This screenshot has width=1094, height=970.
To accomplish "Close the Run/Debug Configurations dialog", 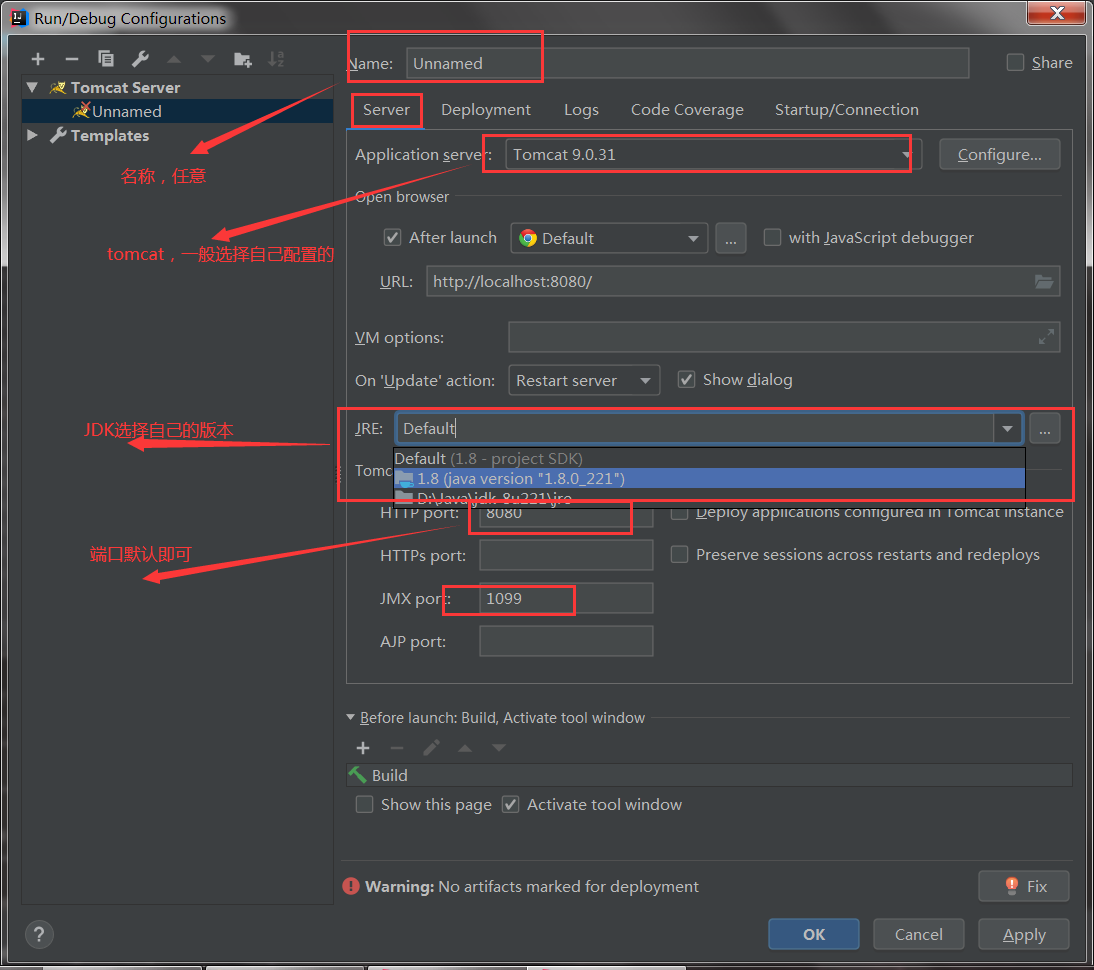I will (x=1057, y=13).
